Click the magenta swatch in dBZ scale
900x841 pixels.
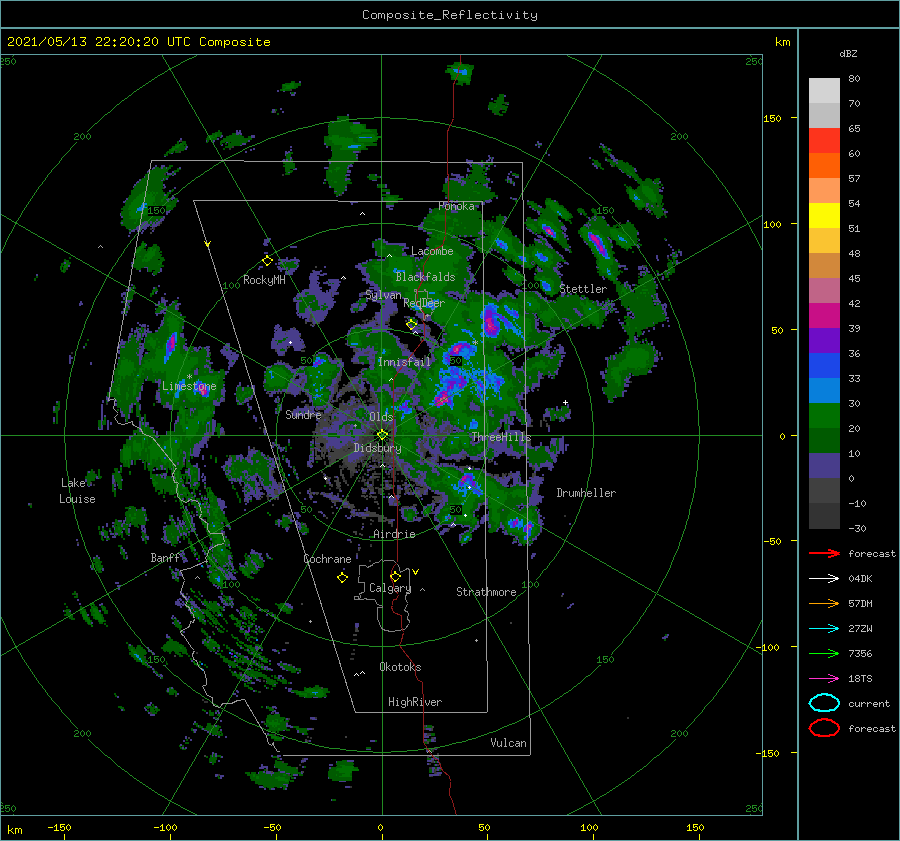point(824,316)
